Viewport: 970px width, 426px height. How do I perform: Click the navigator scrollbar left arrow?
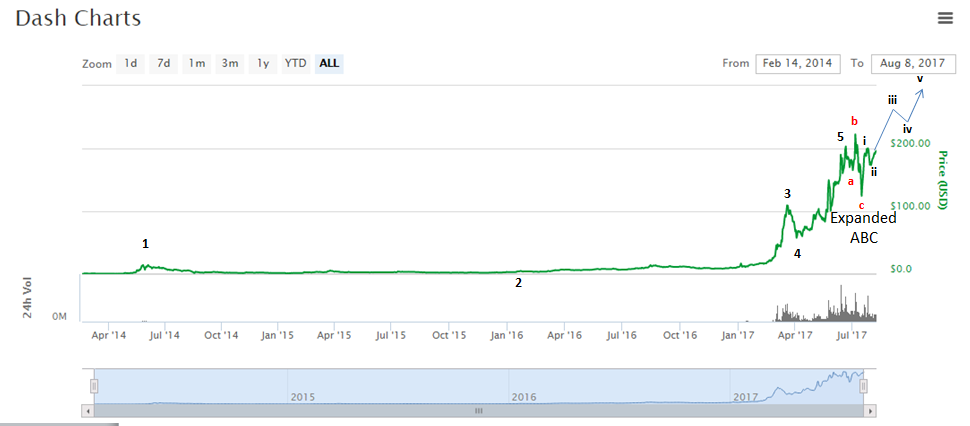coord(88,411)
